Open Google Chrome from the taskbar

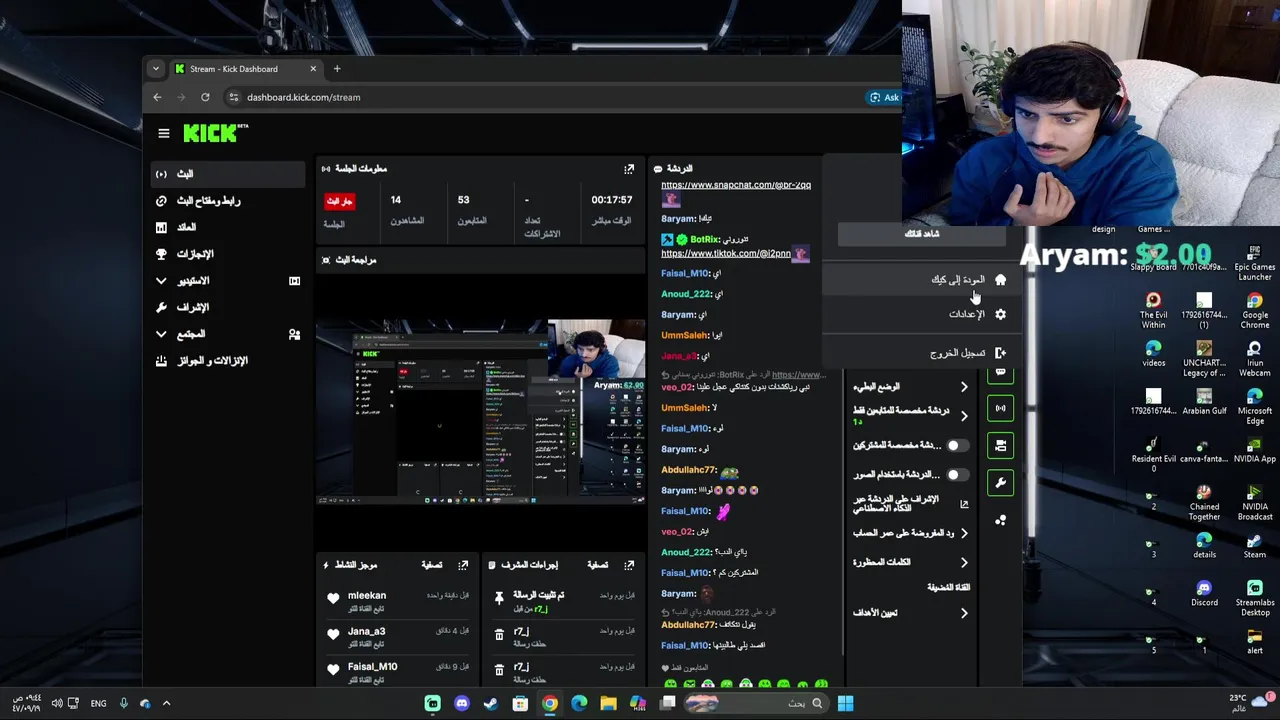(x=550, y=704)
